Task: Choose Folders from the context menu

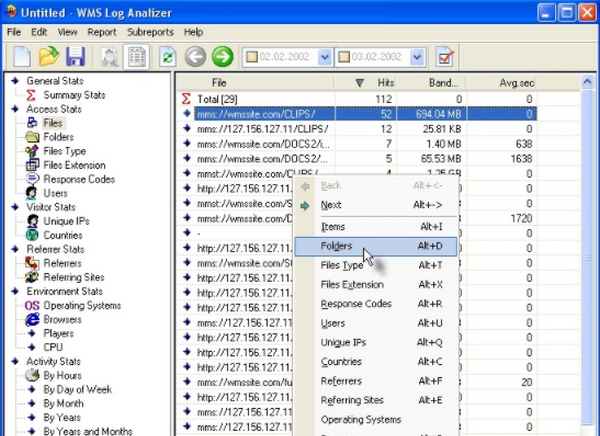Action: 337,246
